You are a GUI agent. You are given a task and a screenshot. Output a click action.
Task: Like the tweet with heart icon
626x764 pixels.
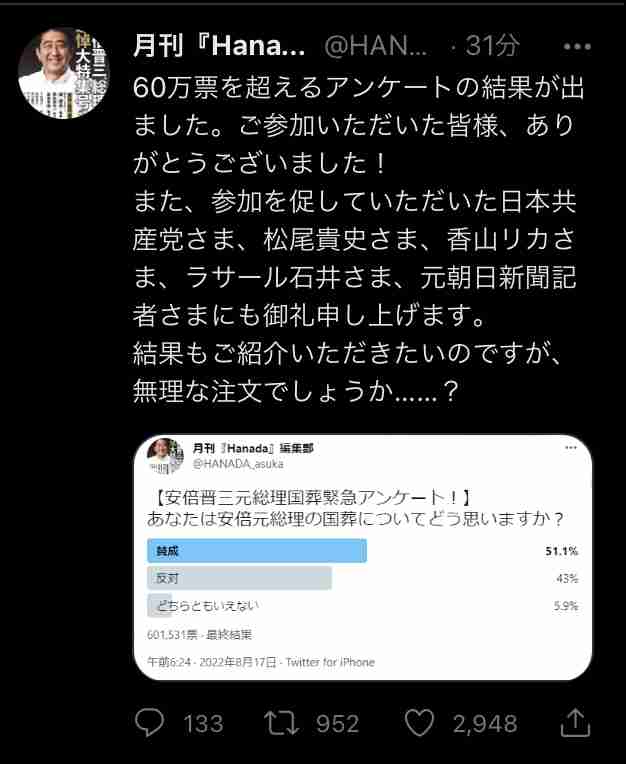(x=419, y=723)
